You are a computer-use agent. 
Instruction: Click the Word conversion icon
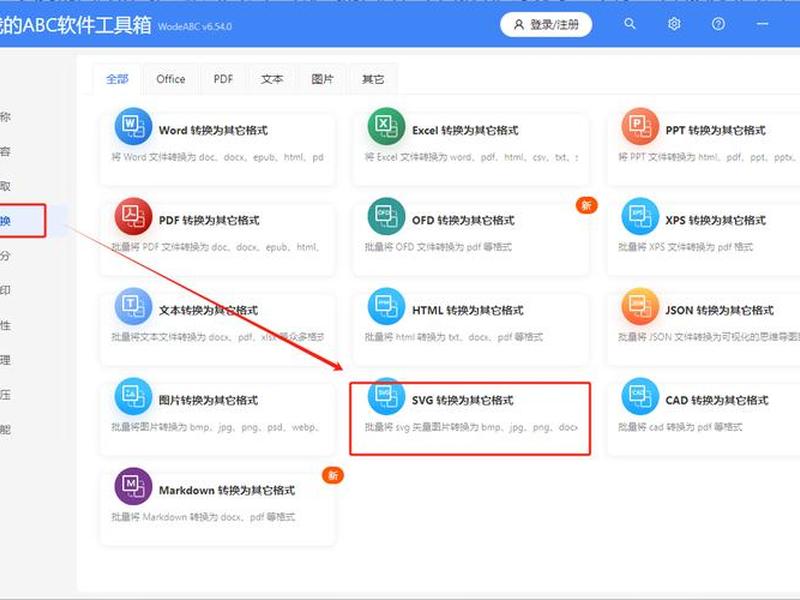(133, 126)
